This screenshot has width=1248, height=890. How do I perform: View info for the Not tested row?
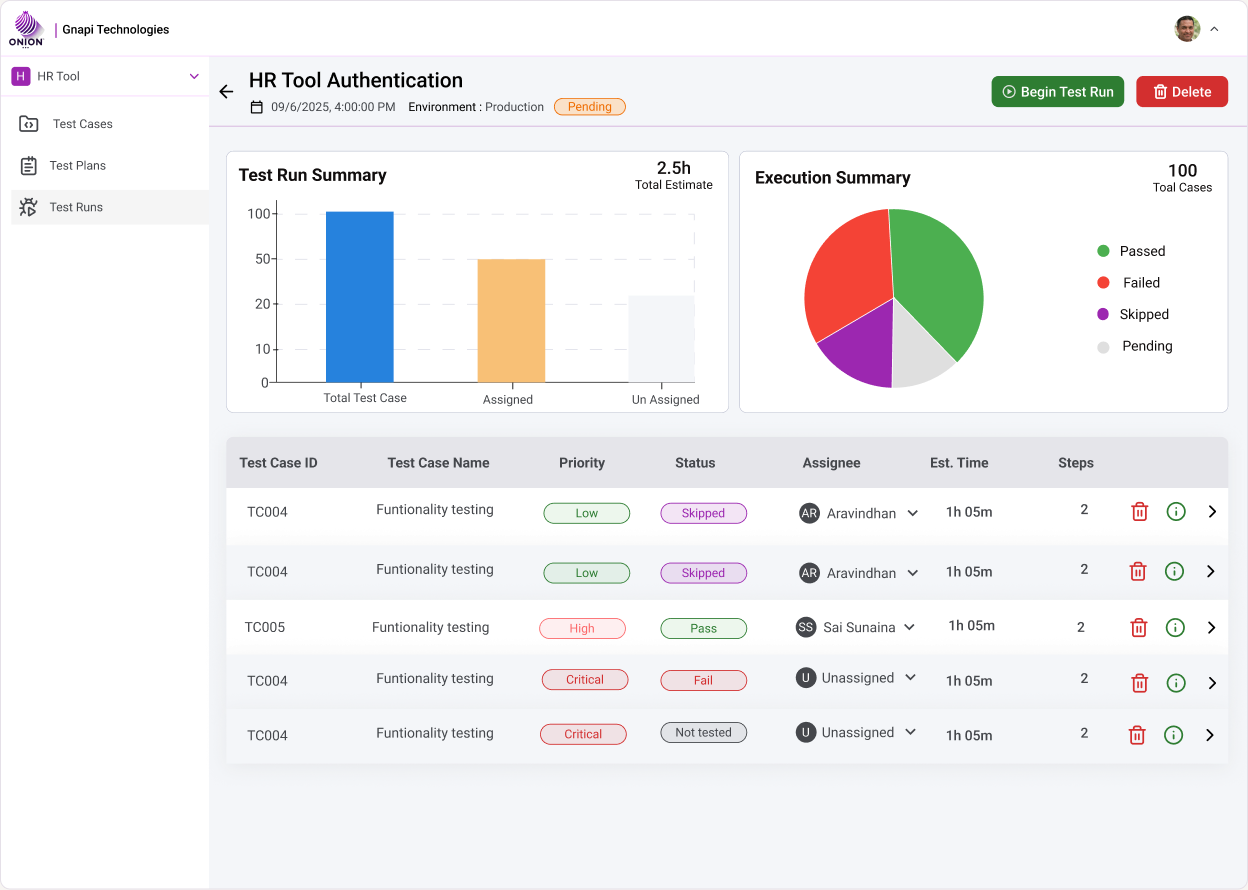click(x=1174, y=735)
